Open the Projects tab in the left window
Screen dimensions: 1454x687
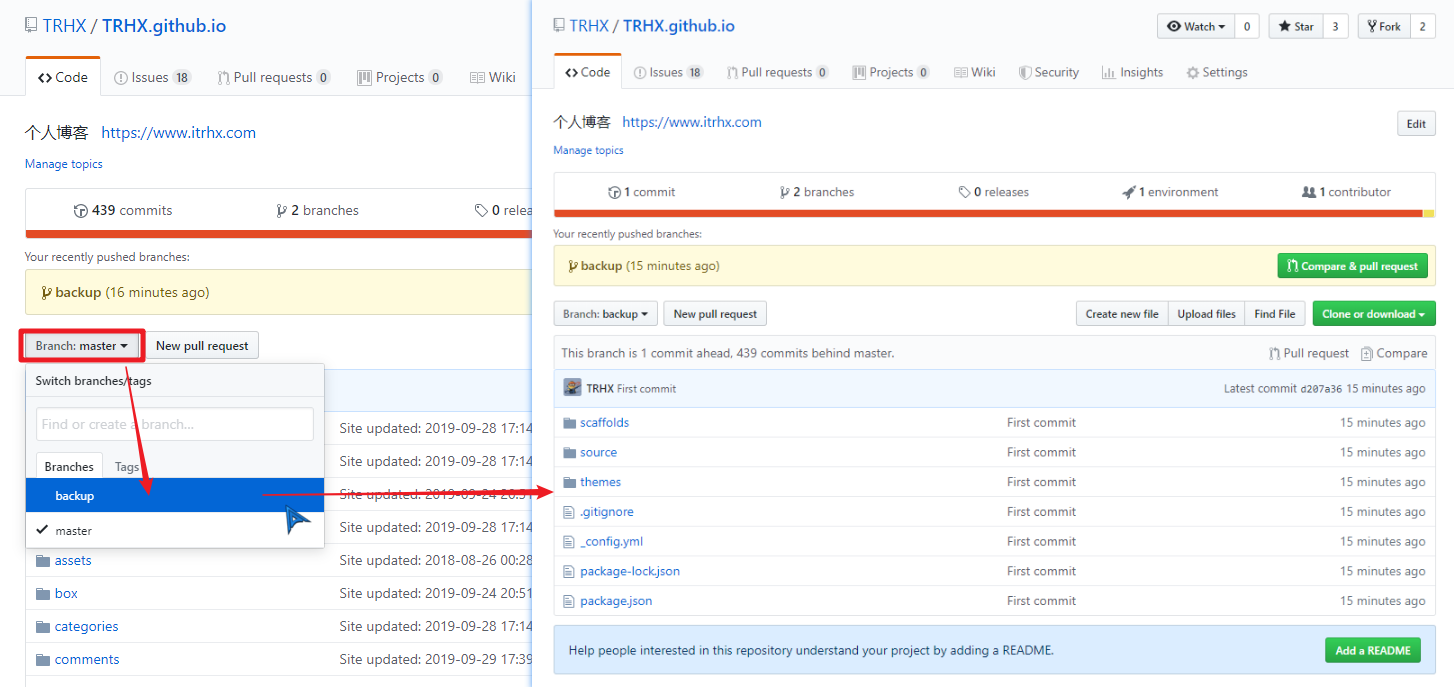pos(399,77)
